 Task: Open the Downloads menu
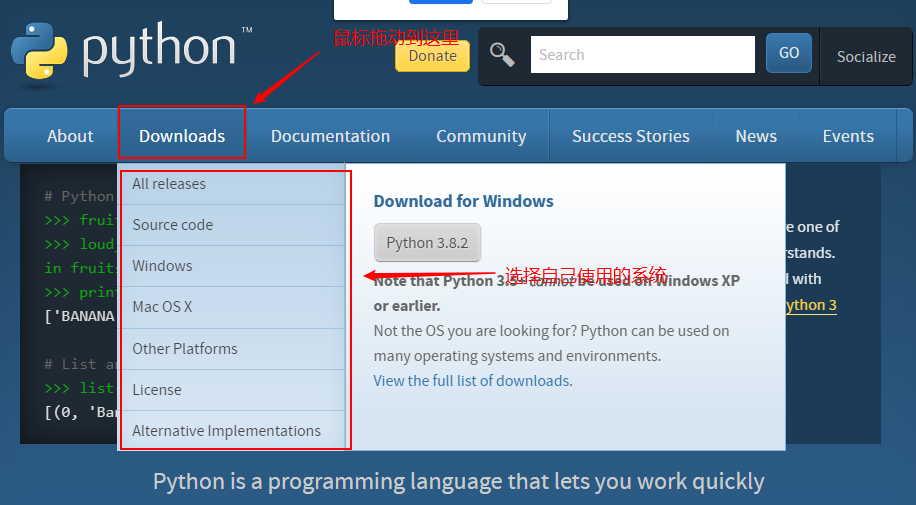click(182, 136)
